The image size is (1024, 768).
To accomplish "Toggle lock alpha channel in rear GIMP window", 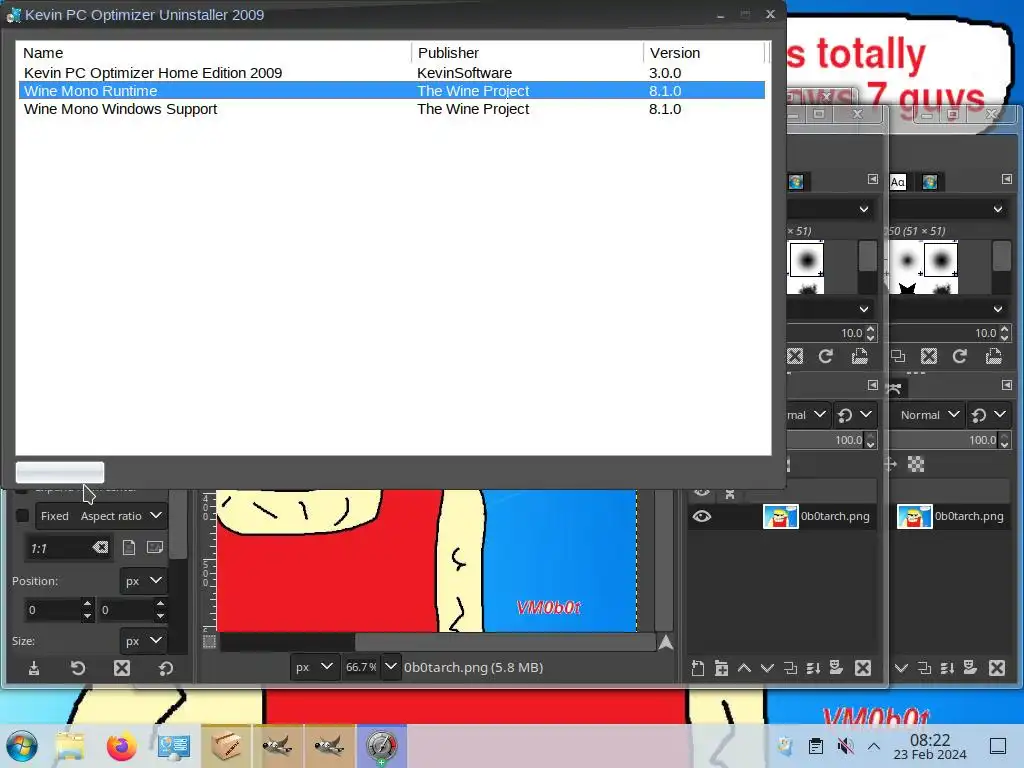I will pos(916,464).
